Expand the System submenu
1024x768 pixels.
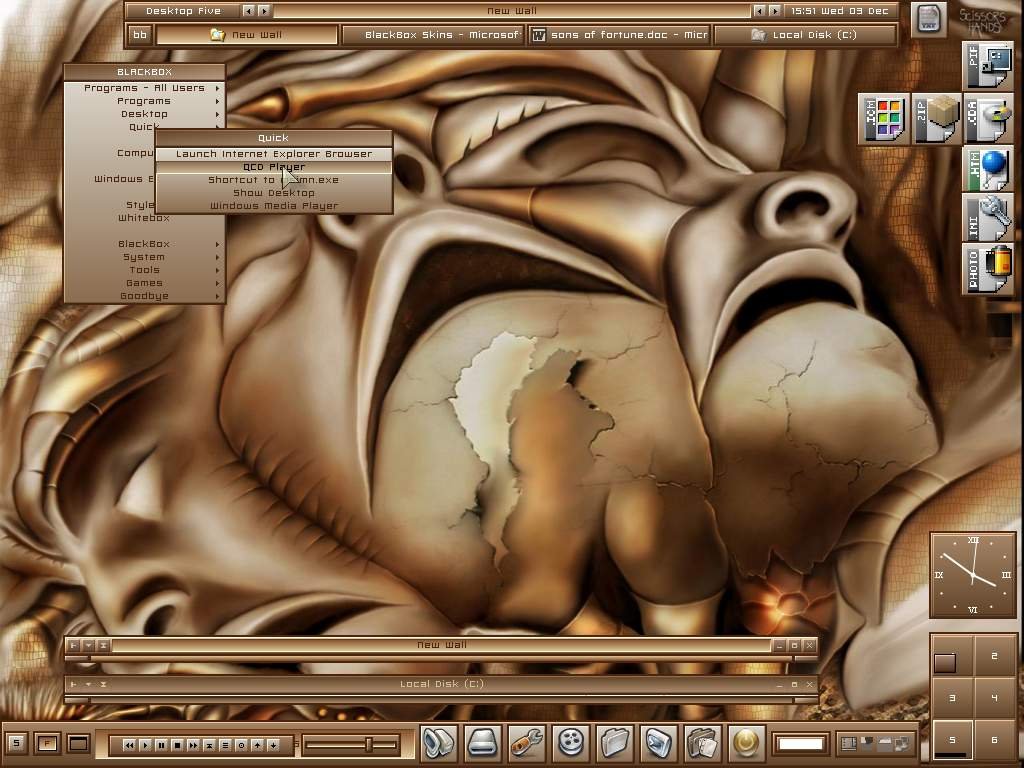[x=144, y=257]
